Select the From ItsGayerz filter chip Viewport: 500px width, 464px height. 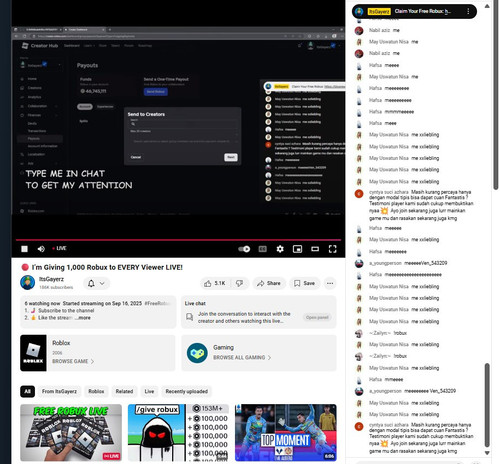(59, 391)
